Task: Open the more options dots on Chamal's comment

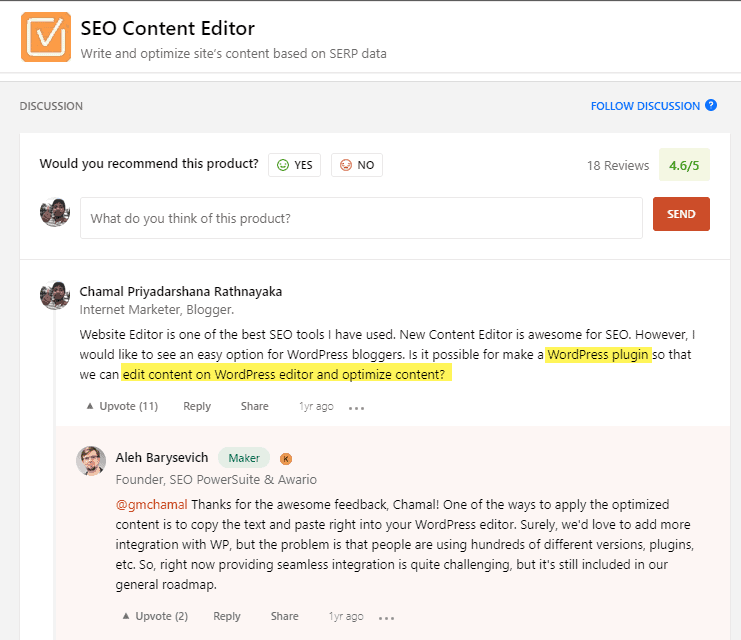Action: click(x=356, y=408)
